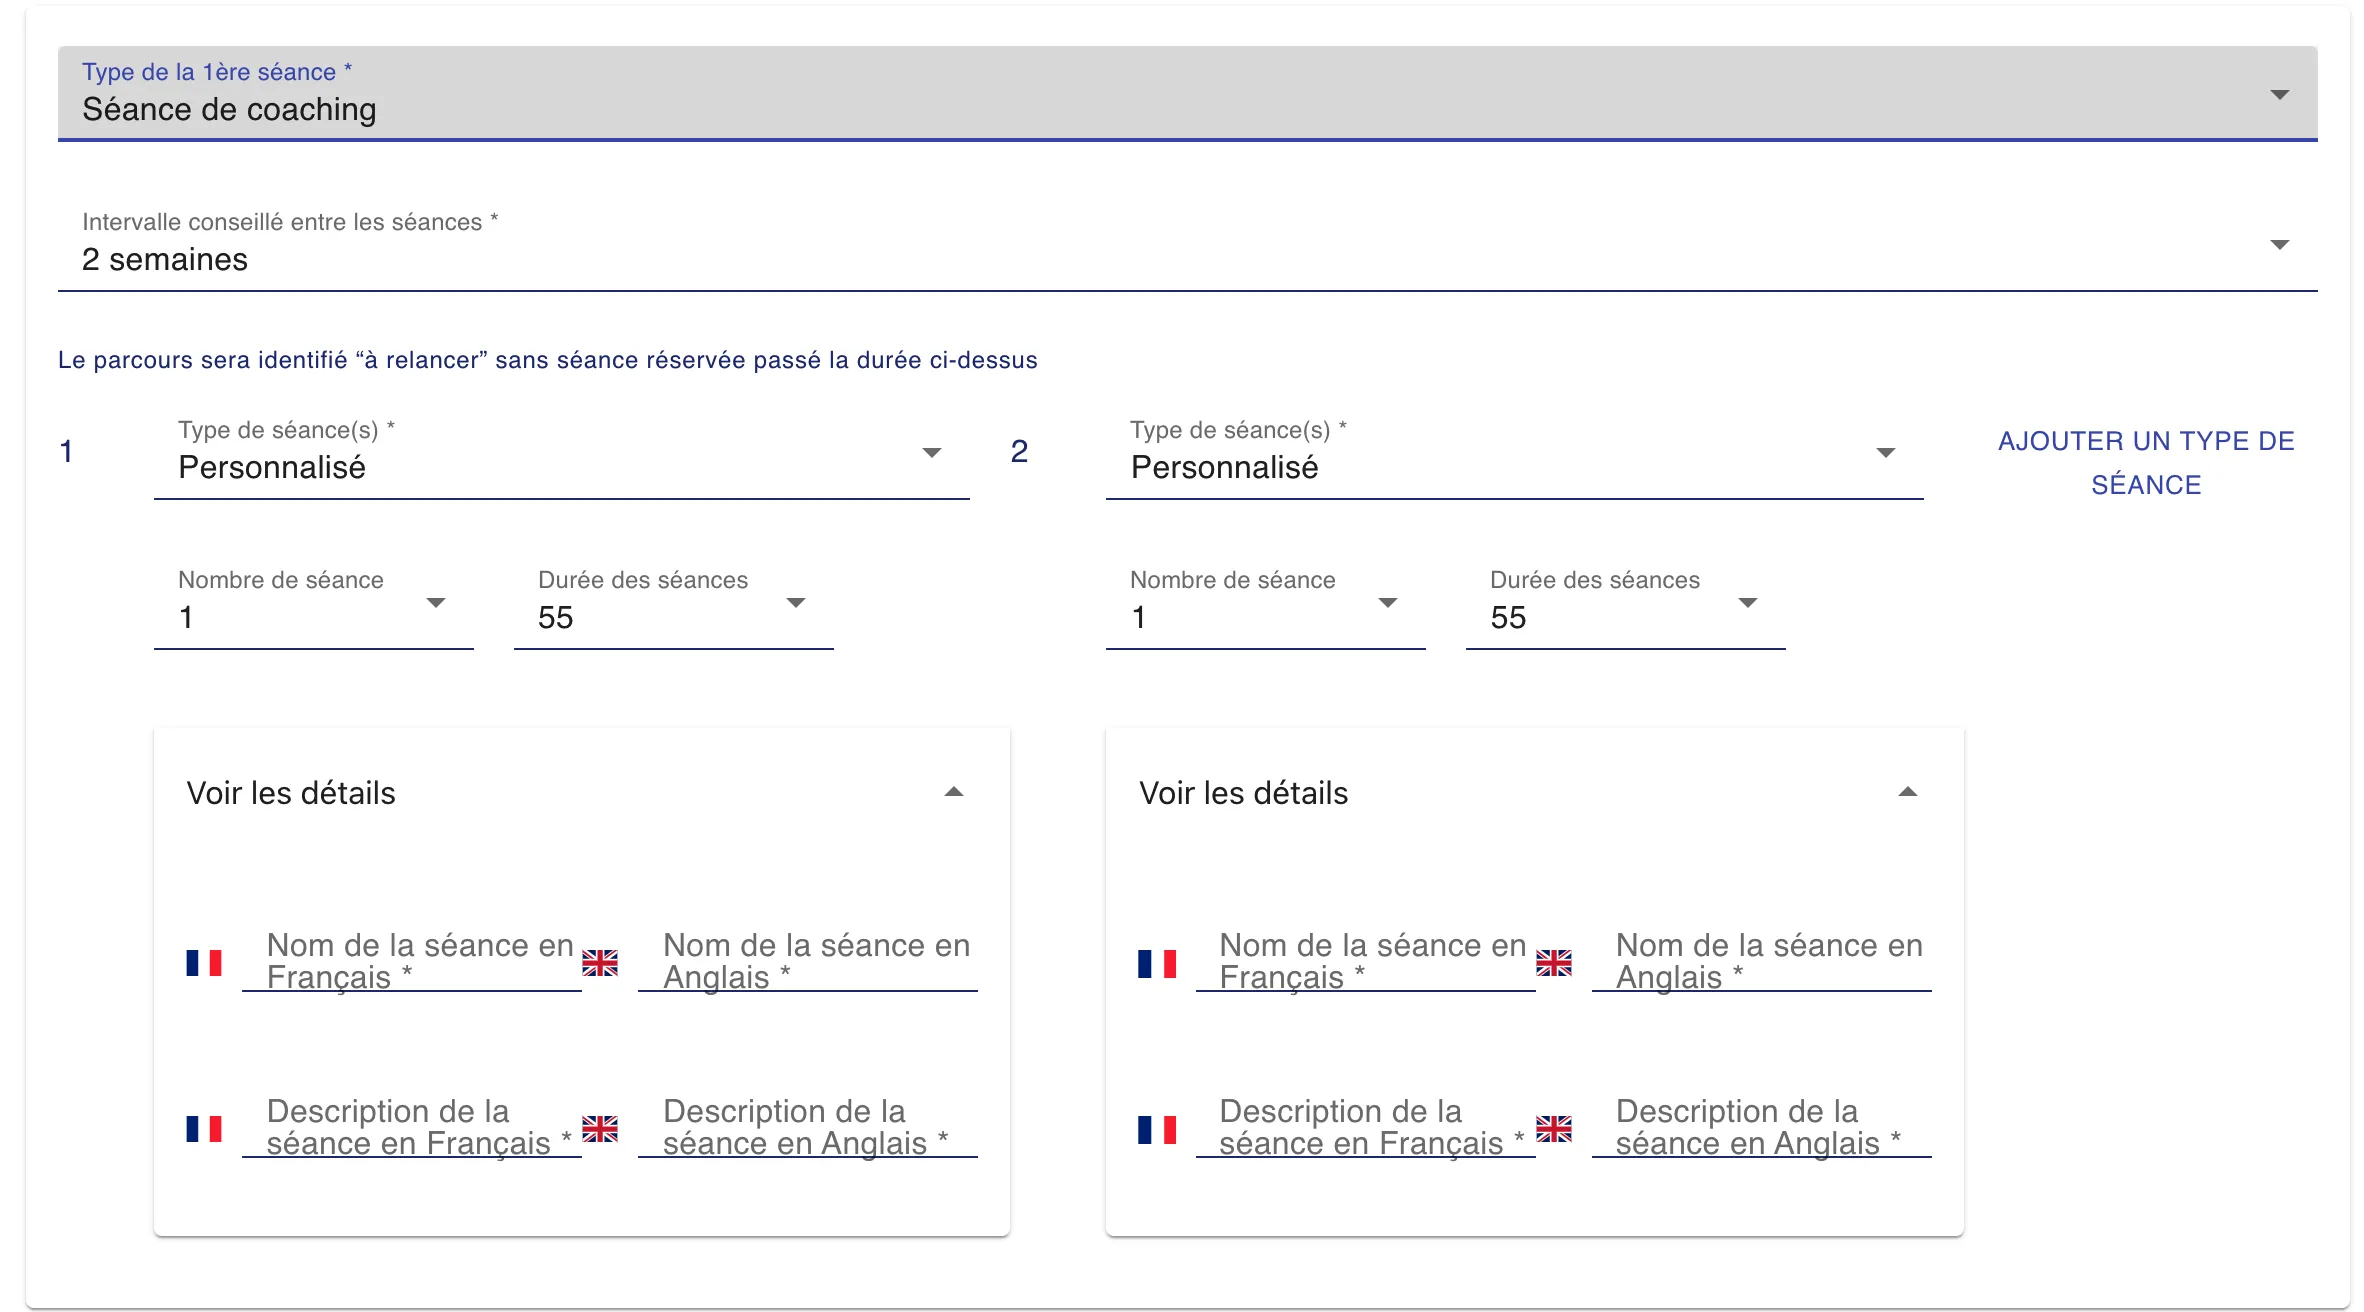
Task: Focus session 1 'Nom de la séance en Français' field
Action: click(412, 963)
